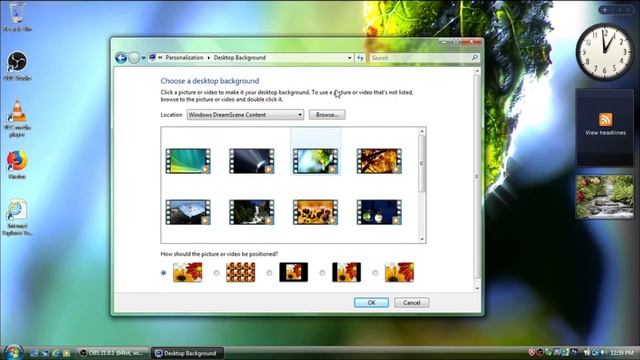Click View headlines in the feed gadget
Image resolution: width=640 pixels, height=360 pixels.
point(605,133)
